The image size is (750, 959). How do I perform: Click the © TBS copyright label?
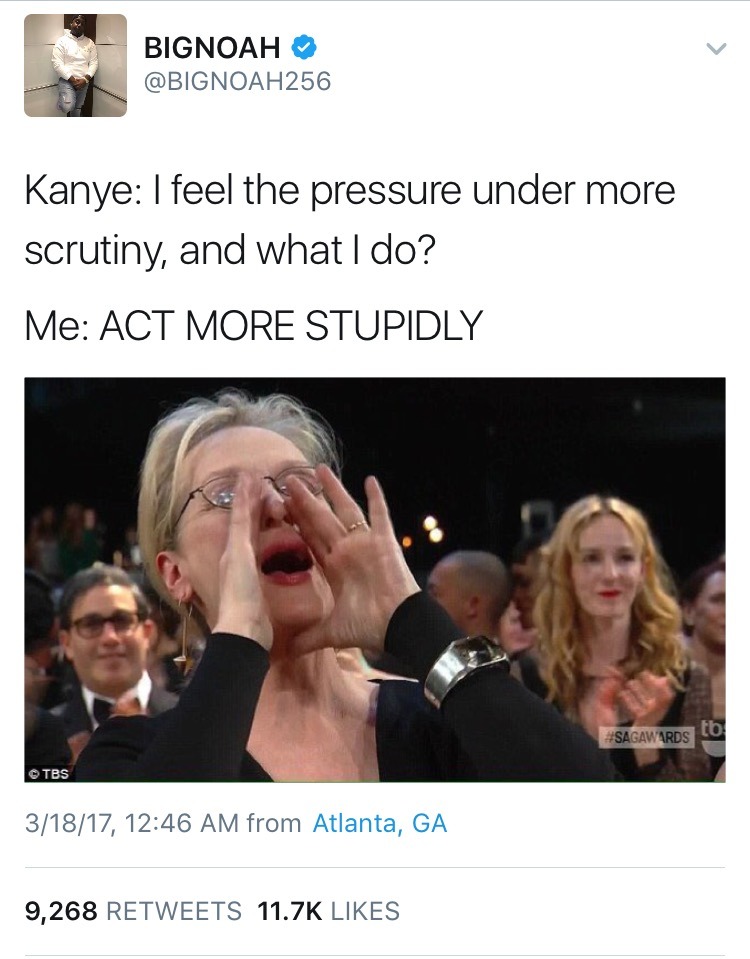click(x=50, y=773)
